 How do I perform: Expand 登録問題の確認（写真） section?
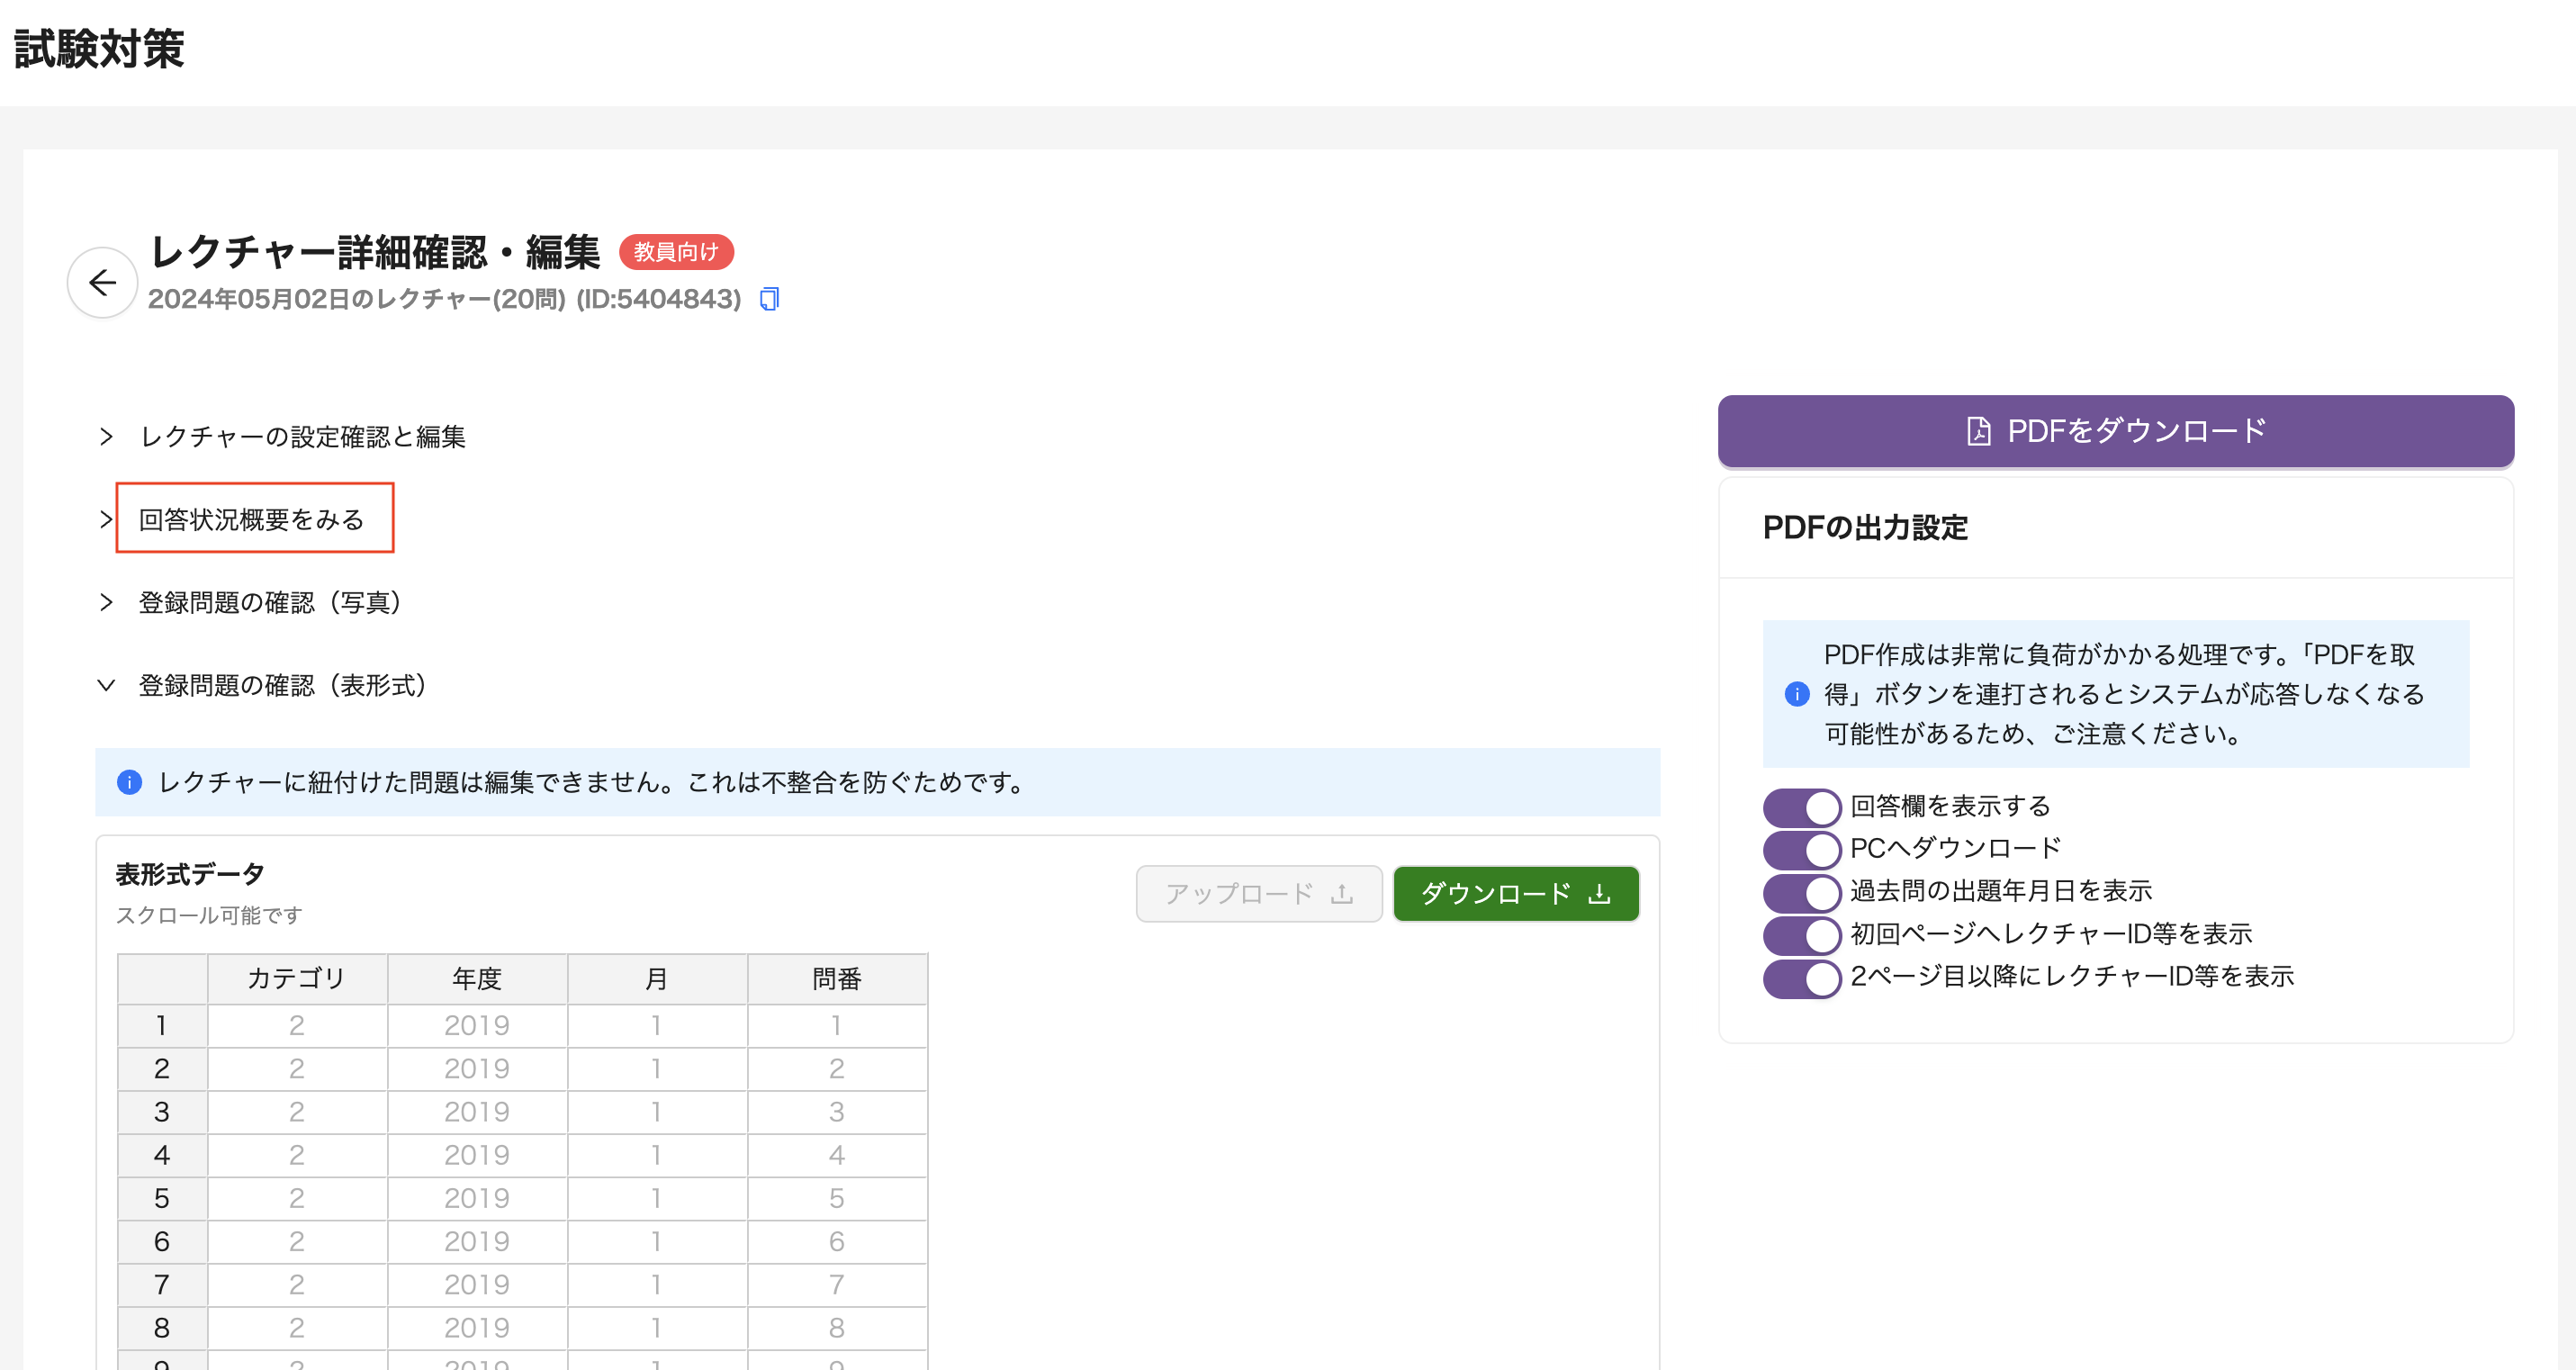270,603
